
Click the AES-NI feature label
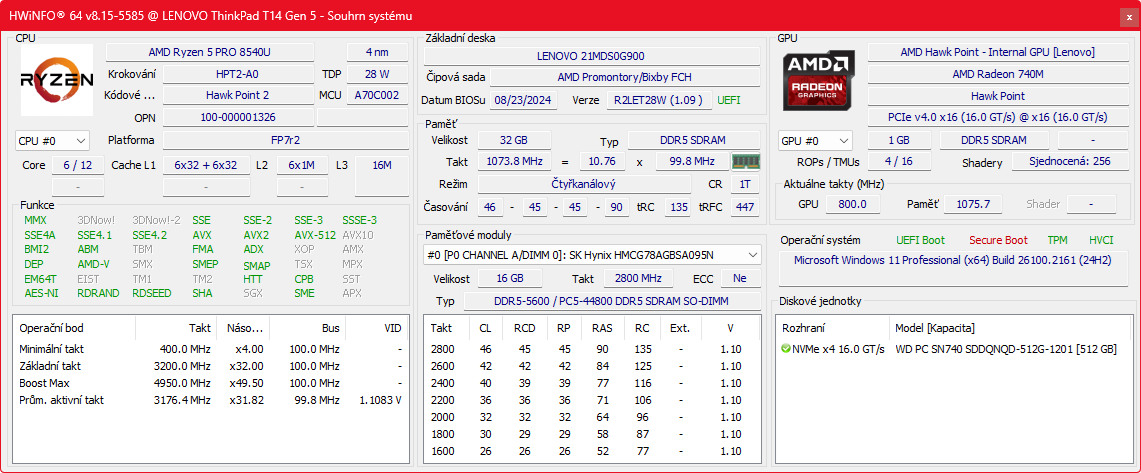[x=41, y=293]
